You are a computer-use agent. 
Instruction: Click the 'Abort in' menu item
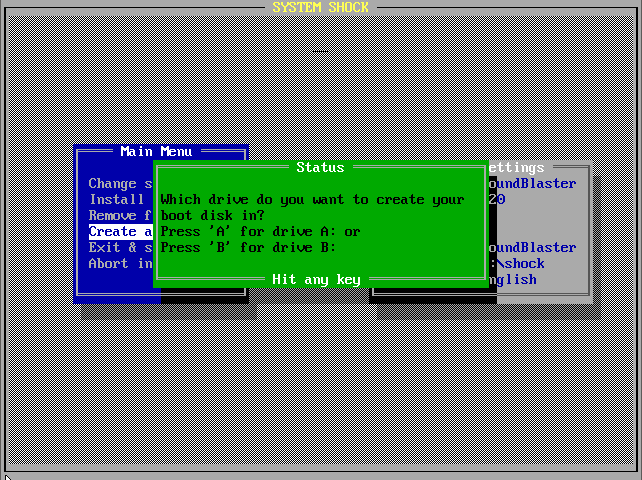pos(120,264)
